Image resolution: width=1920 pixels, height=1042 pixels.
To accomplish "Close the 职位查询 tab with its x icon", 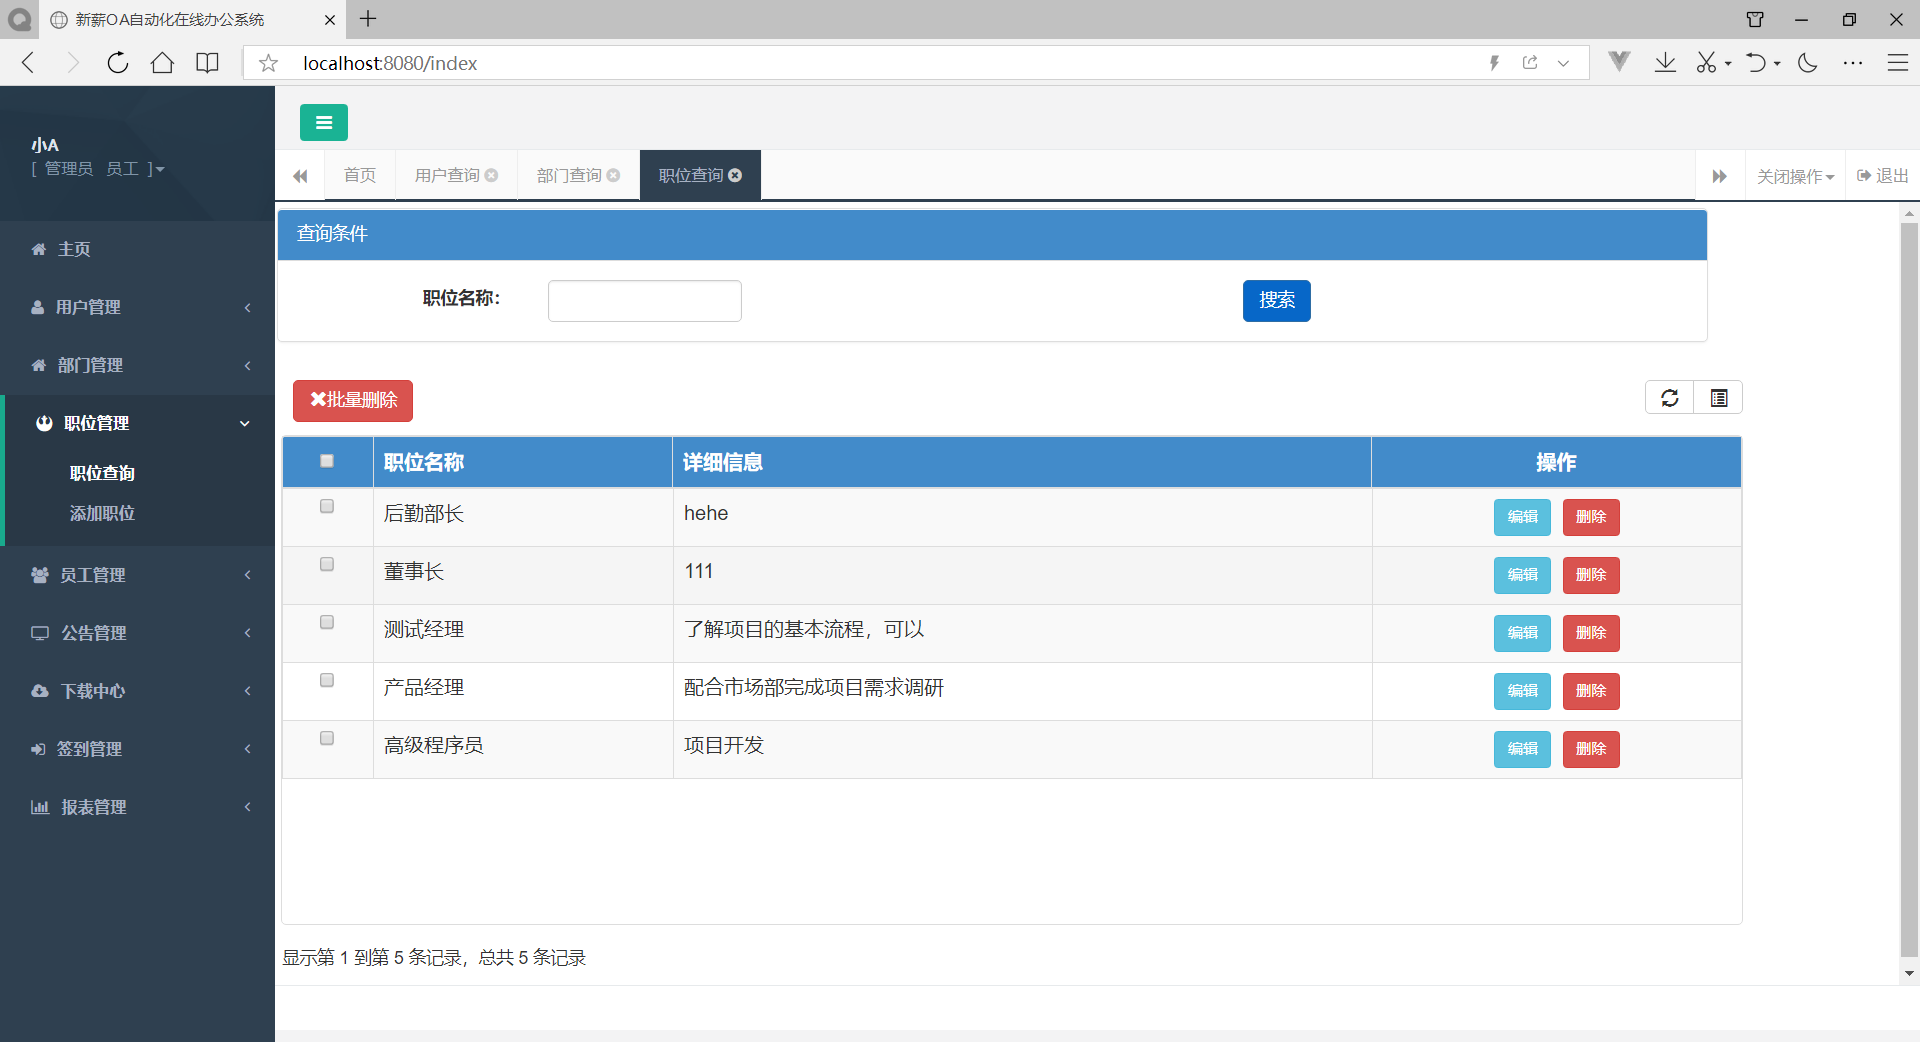I will point(735,175).
